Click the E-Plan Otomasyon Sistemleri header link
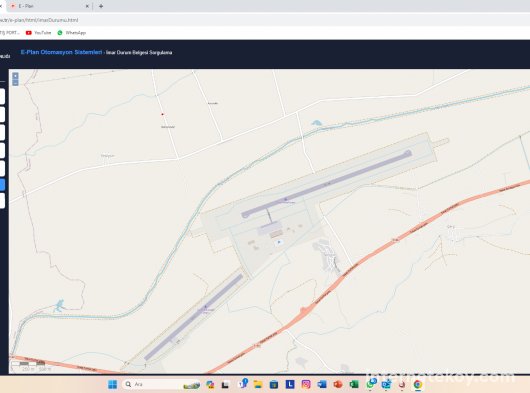Viewport: 530px width, 393px height. (61, 52)
